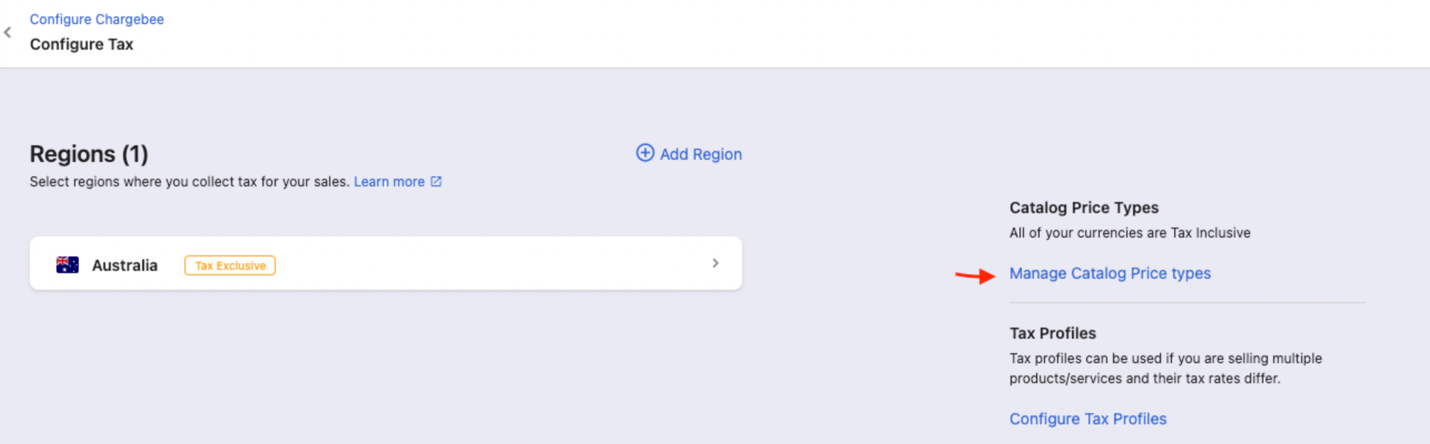This screenshot has height=444, width=1430.
Task: Open the Configure Chargebee breadcrumb link
Action: point(97,19)
